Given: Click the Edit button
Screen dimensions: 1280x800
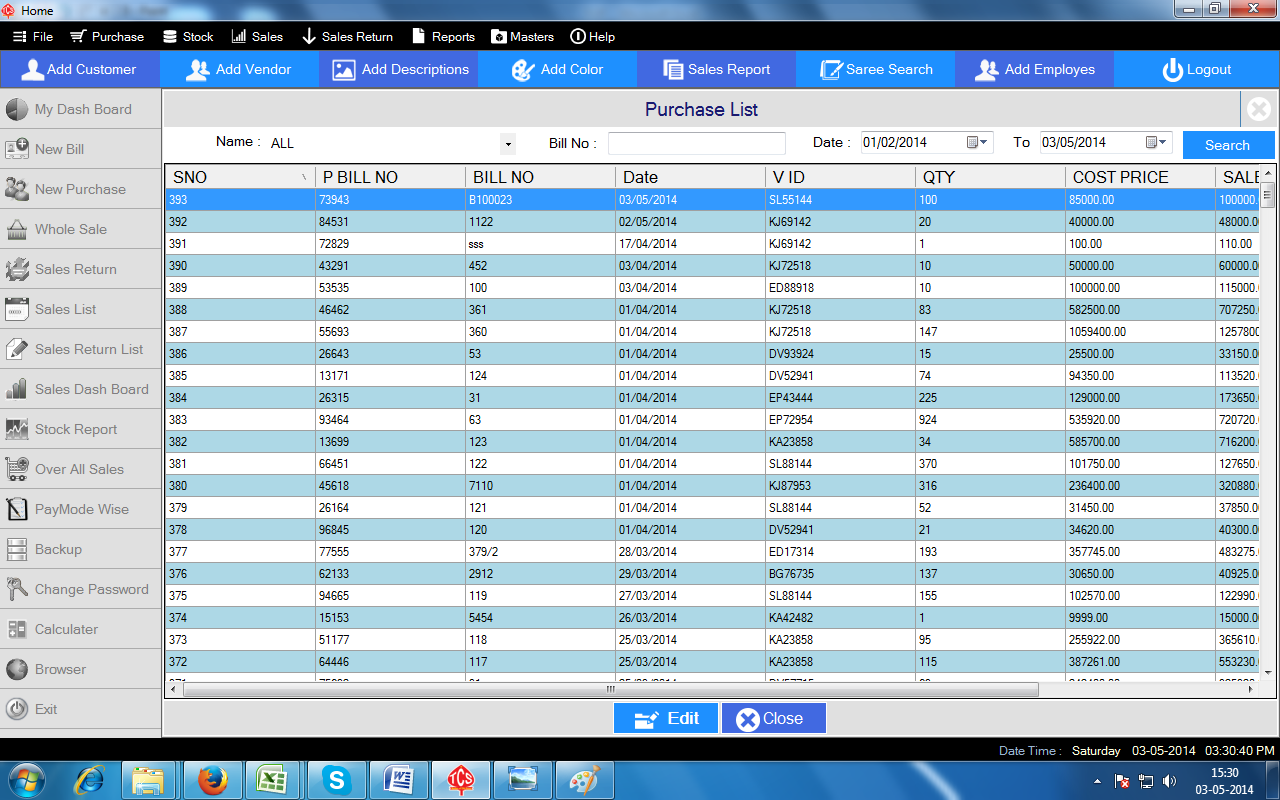Looking at the screenshot, I should [x=666, y=718].
